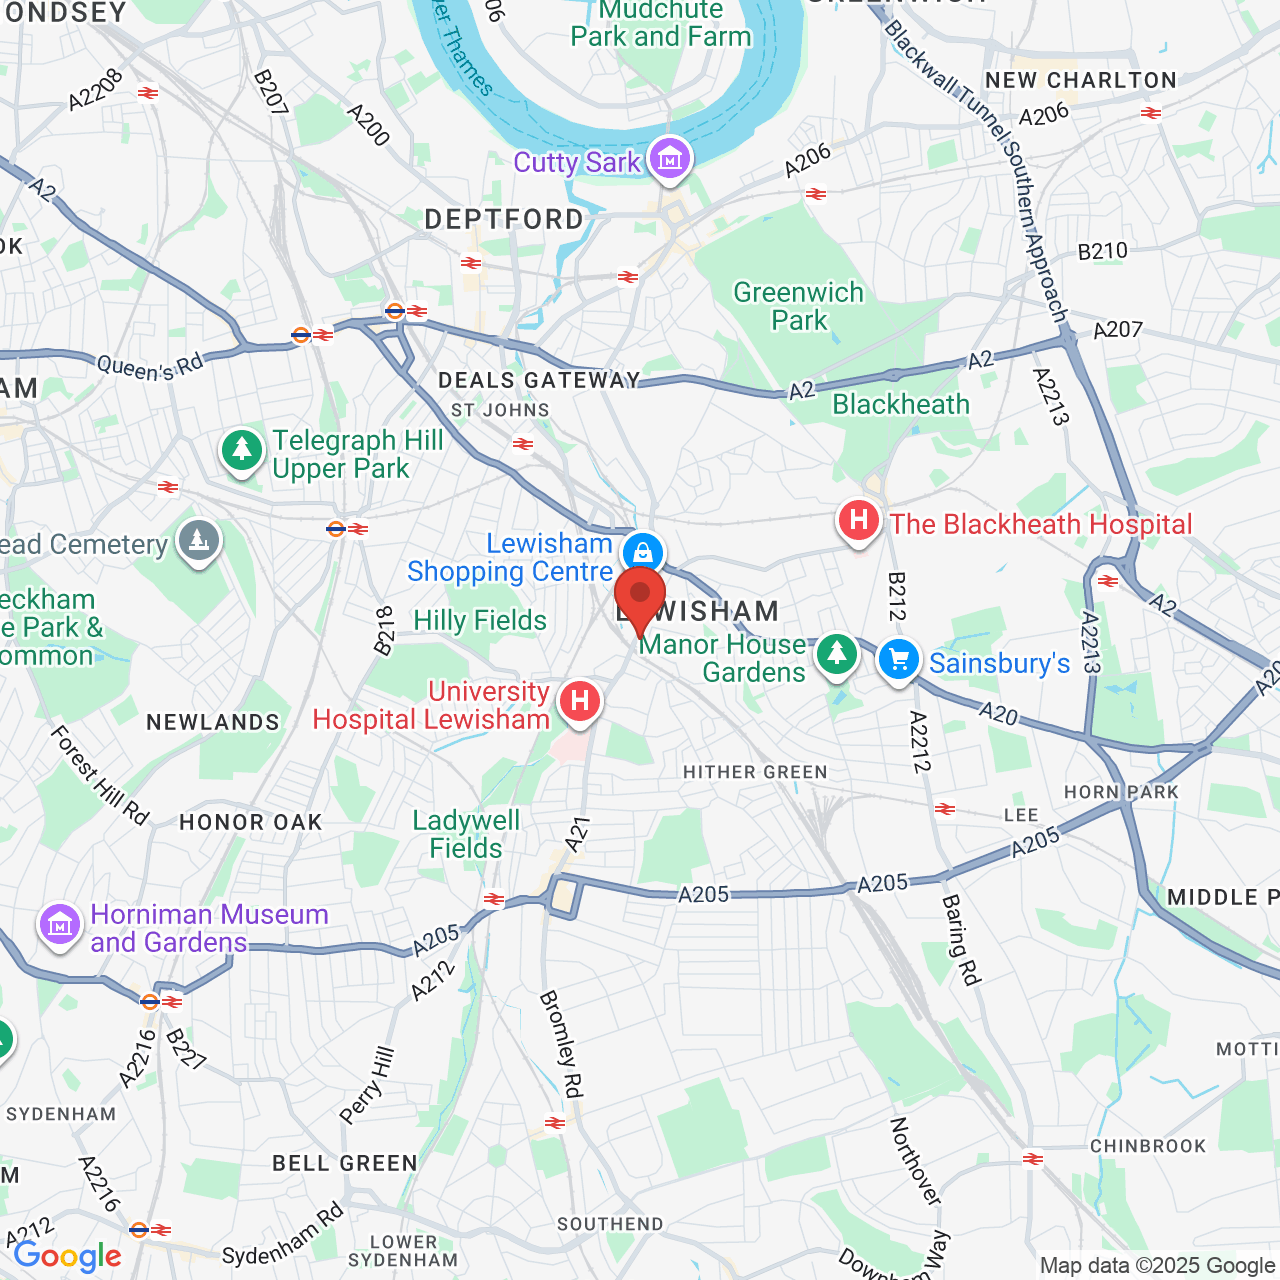Select the HITHER GREEN neighborhood label
The image size is (1280, 1280).
(755, 772)
